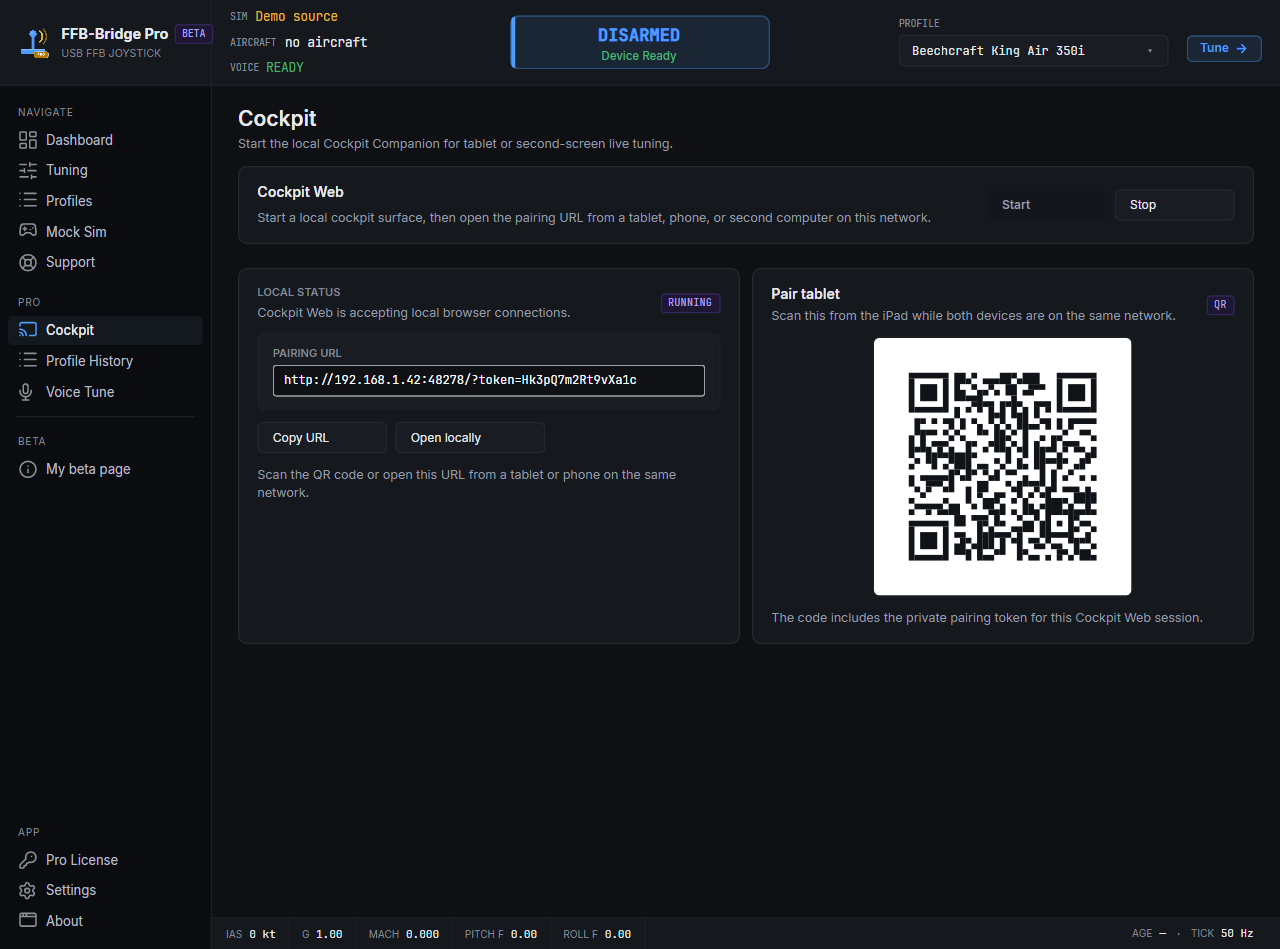Screen dimensions: 1280x949
Task: Click the Tuning sliders icon
Action: (x=28, y=170)
